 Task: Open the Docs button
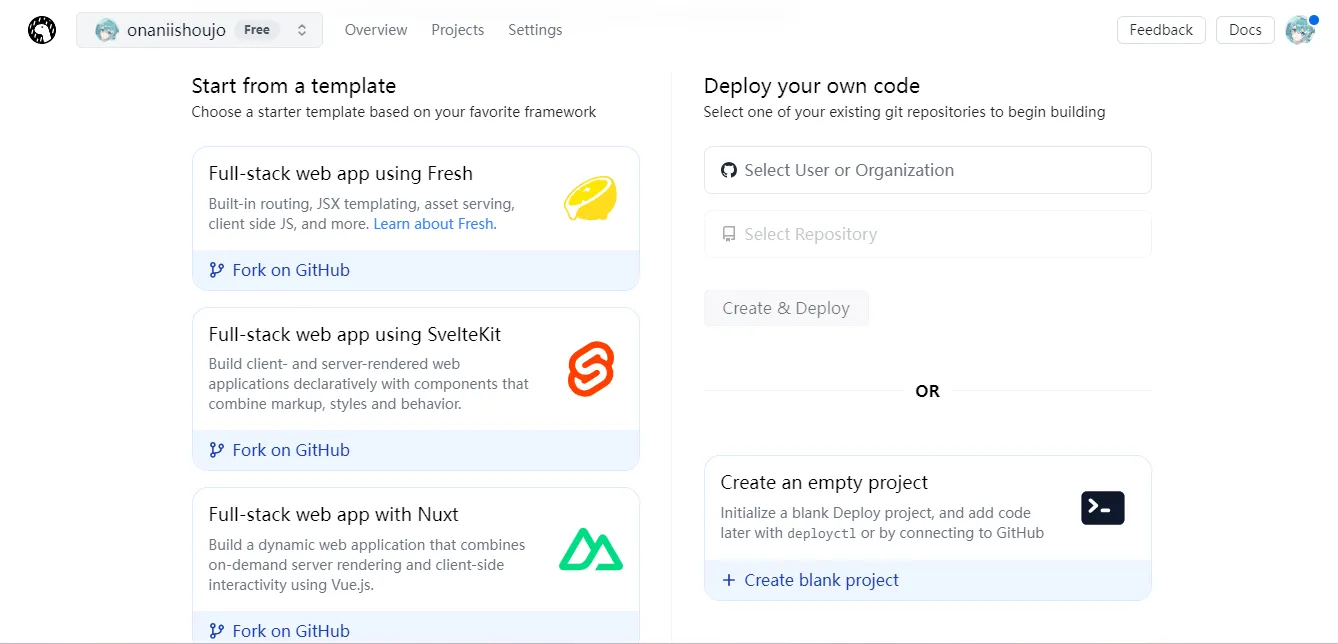click(x=1245, y=30)
